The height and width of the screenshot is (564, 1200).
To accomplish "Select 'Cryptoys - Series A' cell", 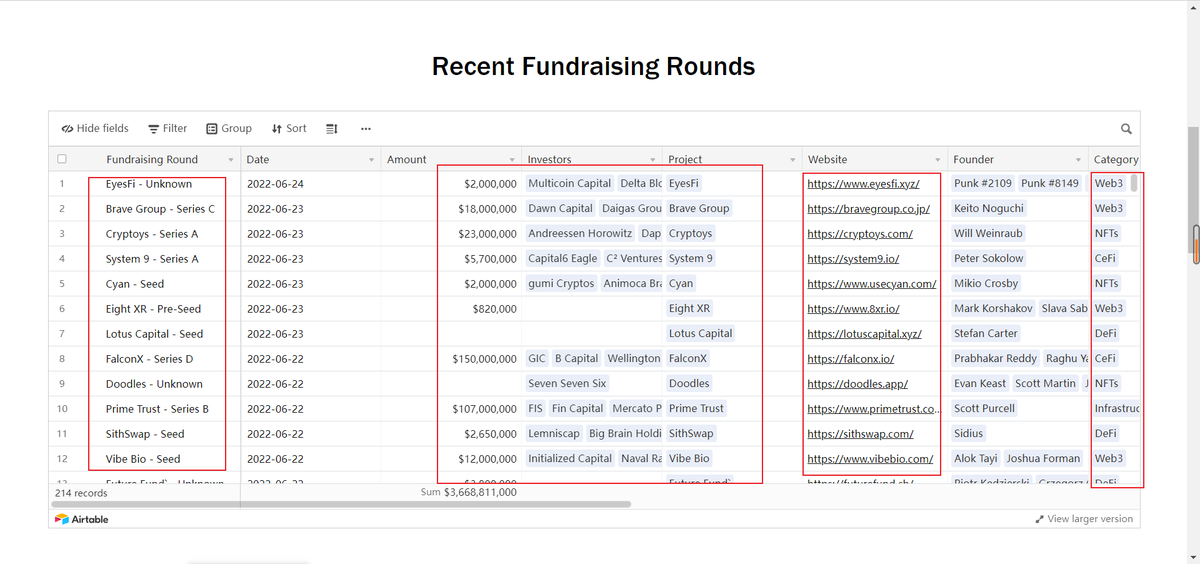I will click(x=152, y=234).
